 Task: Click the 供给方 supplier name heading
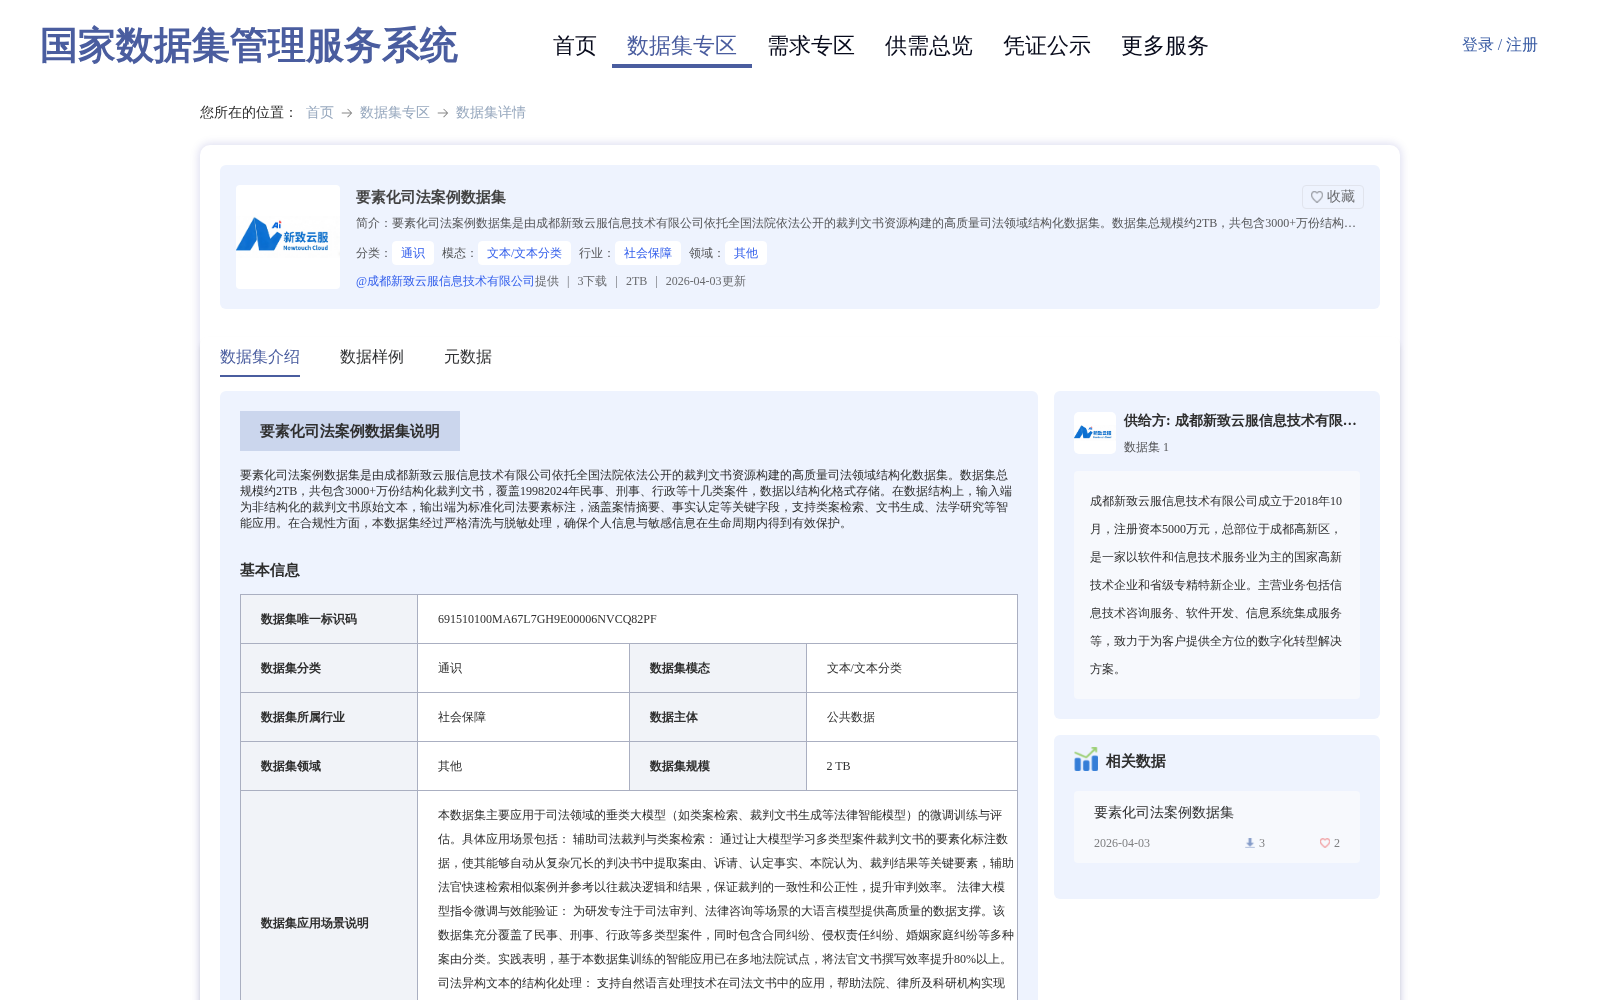pos(1240,421)
